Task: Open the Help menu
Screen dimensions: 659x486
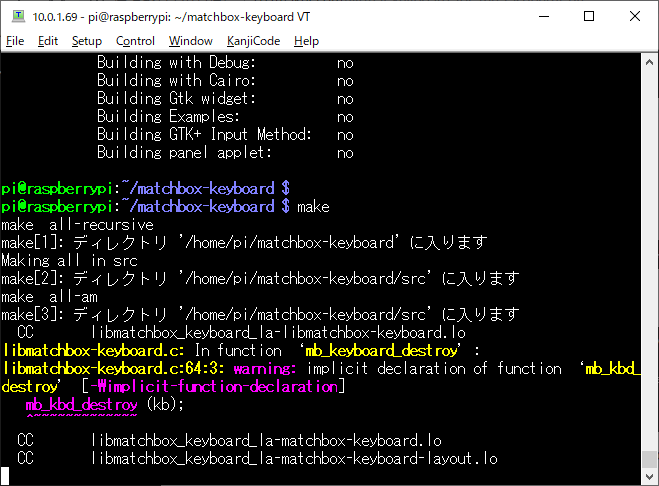Action: [306, 41]
